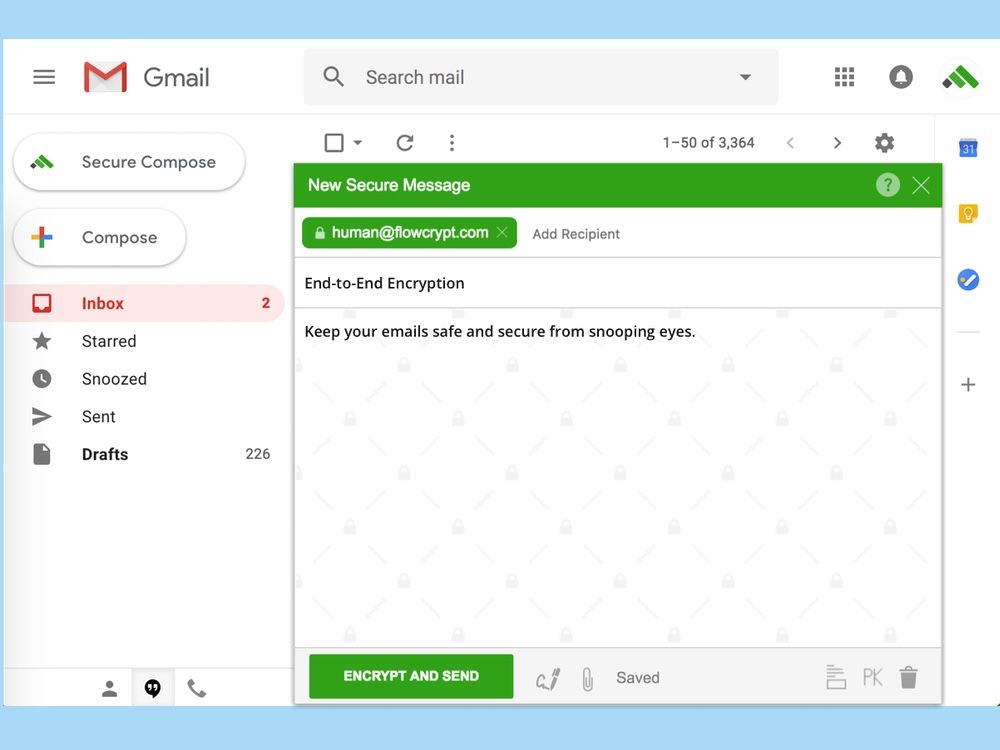The width and height of the screenshot is (1000, 750).
Task: Open the Google apps grid
Action: pyautogui.click(x=844, y=76)
